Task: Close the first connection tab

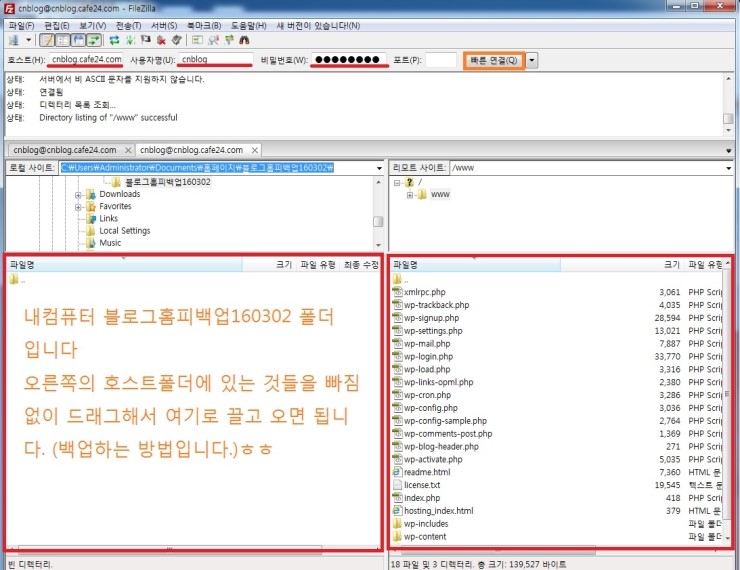Action: pyautogui.click(x=128, y=151)
